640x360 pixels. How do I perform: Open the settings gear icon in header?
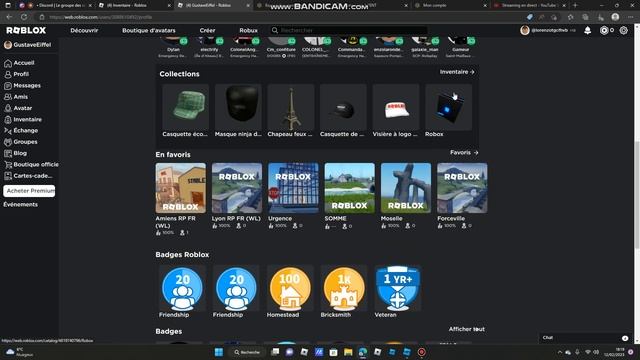(623, 30)
